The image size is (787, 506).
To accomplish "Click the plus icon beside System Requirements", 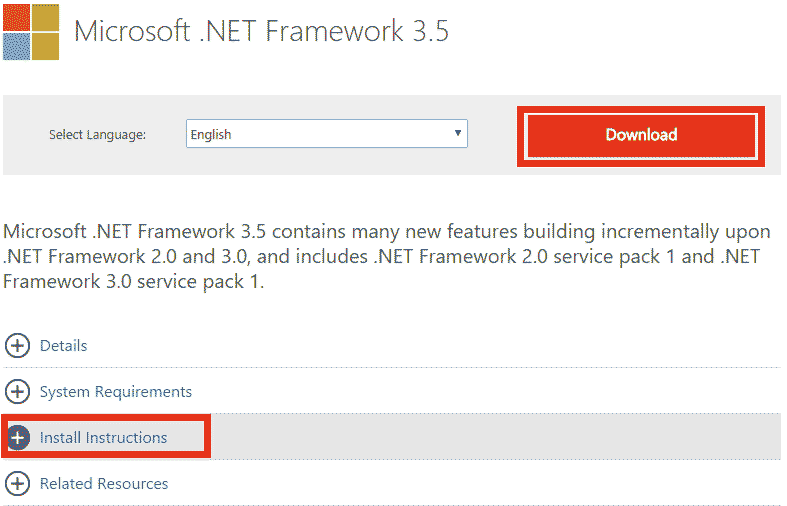I will [x=18, y=392].
